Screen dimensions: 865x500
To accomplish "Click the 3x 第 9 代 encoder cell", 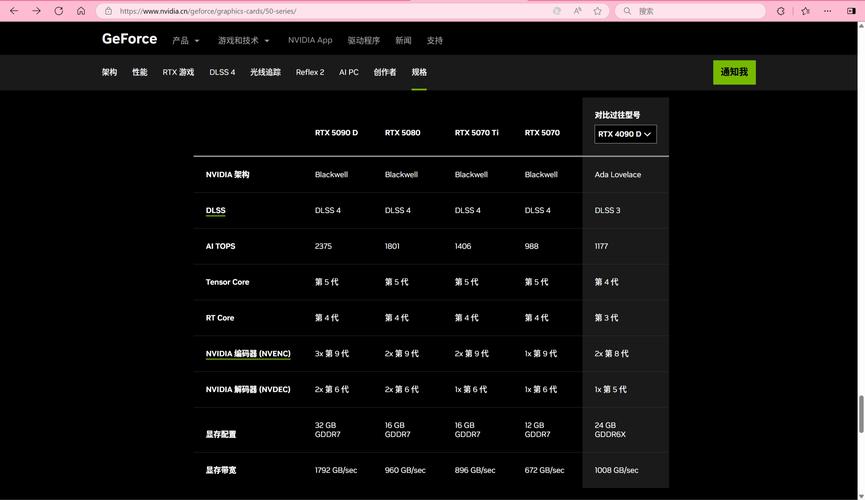I will click(332, 354).
